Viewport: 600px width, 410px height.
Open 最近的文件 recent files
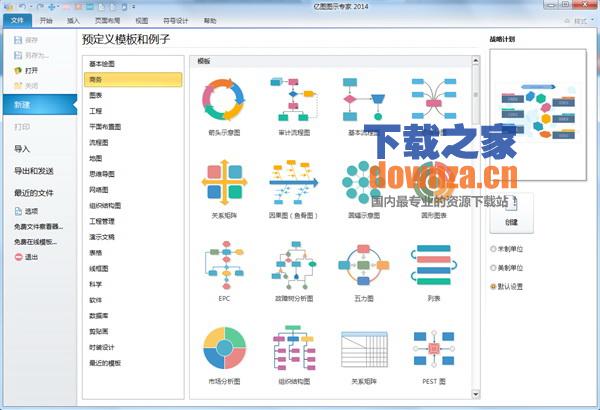click(x=34, y=193)
